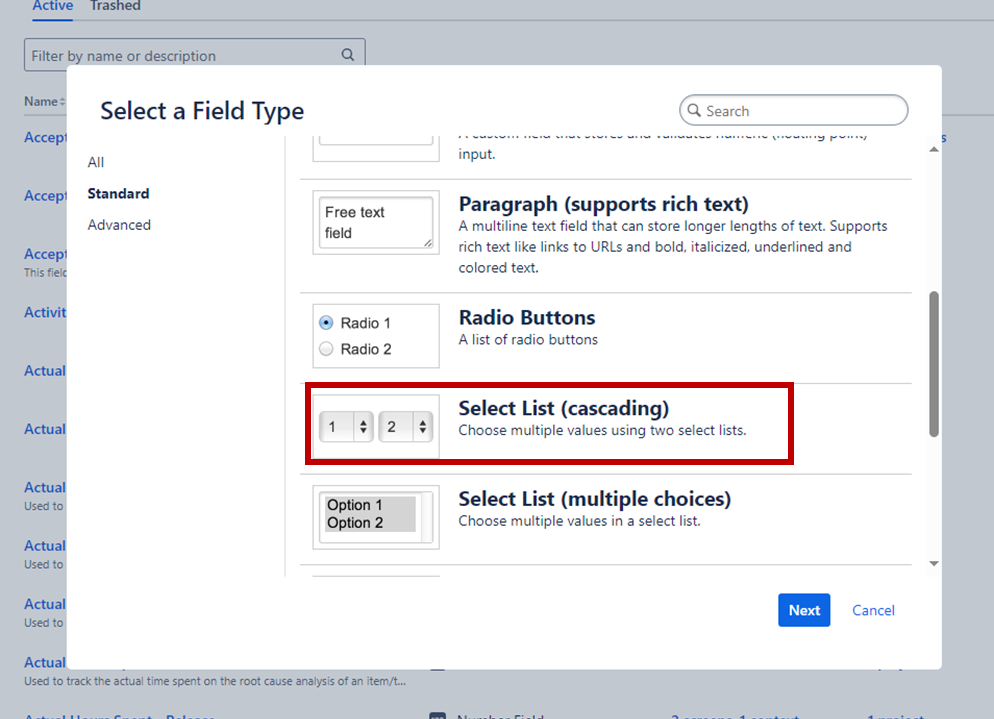Open the first cascading select spinner

point(345,425)
